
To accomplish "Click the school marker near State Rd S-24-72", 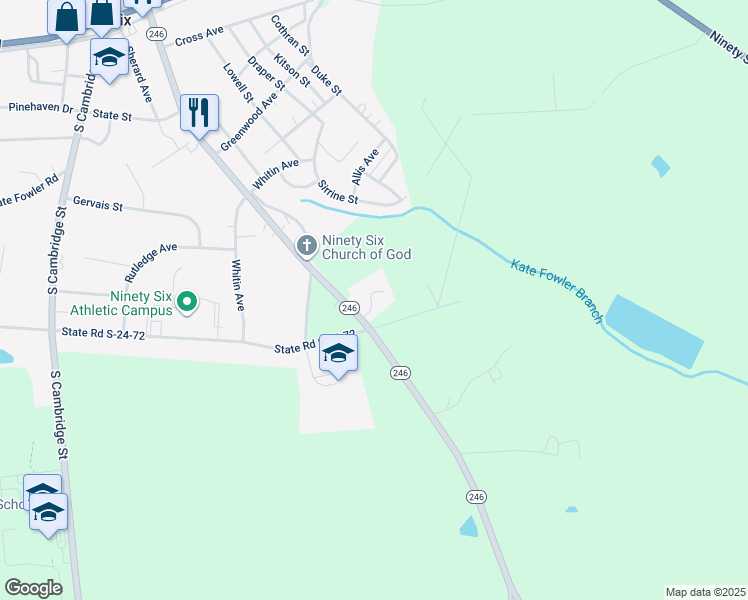I will click(x=338, y=355).
